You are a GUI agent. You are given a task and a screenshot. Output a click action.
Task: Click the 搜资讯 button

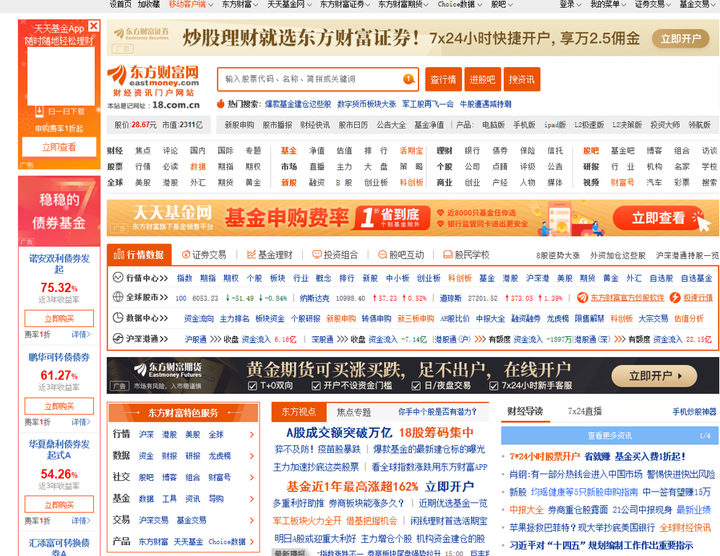pyautogui.click(x=522, y=79)
